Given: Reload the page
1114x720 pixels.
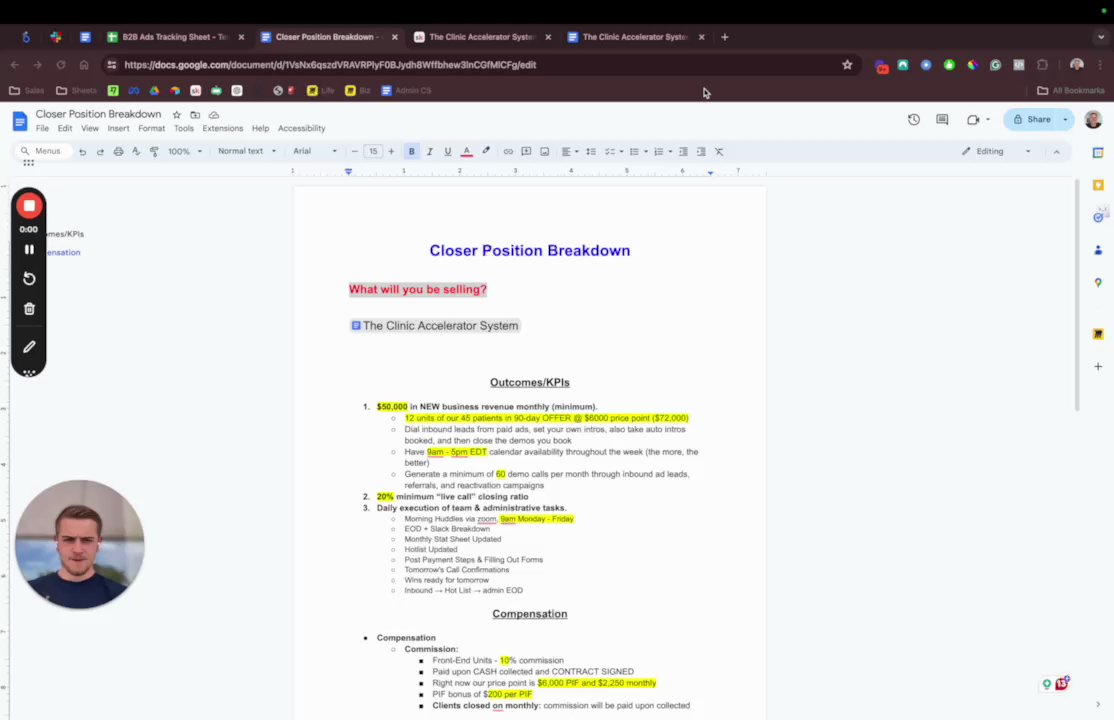Looking at the screenshot, I should coord(61,65).
